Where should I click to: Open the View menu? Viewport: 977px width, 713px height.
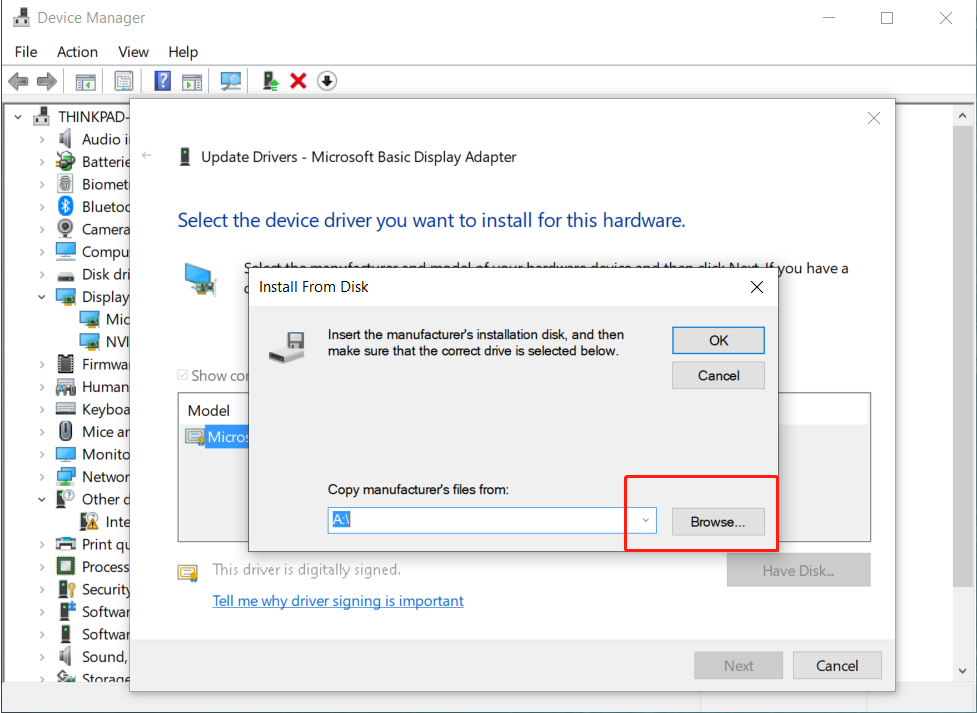[133, 52]
